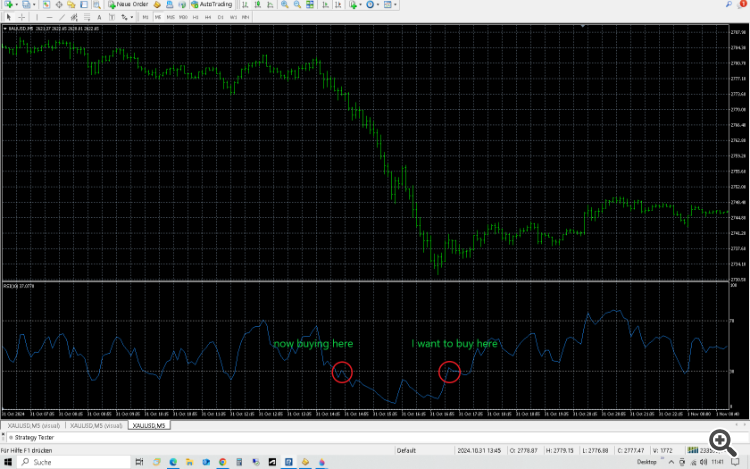Viewport: 750px width, 469px height.
Task: Open the Windows Start menu
Action: click(8, 462)
